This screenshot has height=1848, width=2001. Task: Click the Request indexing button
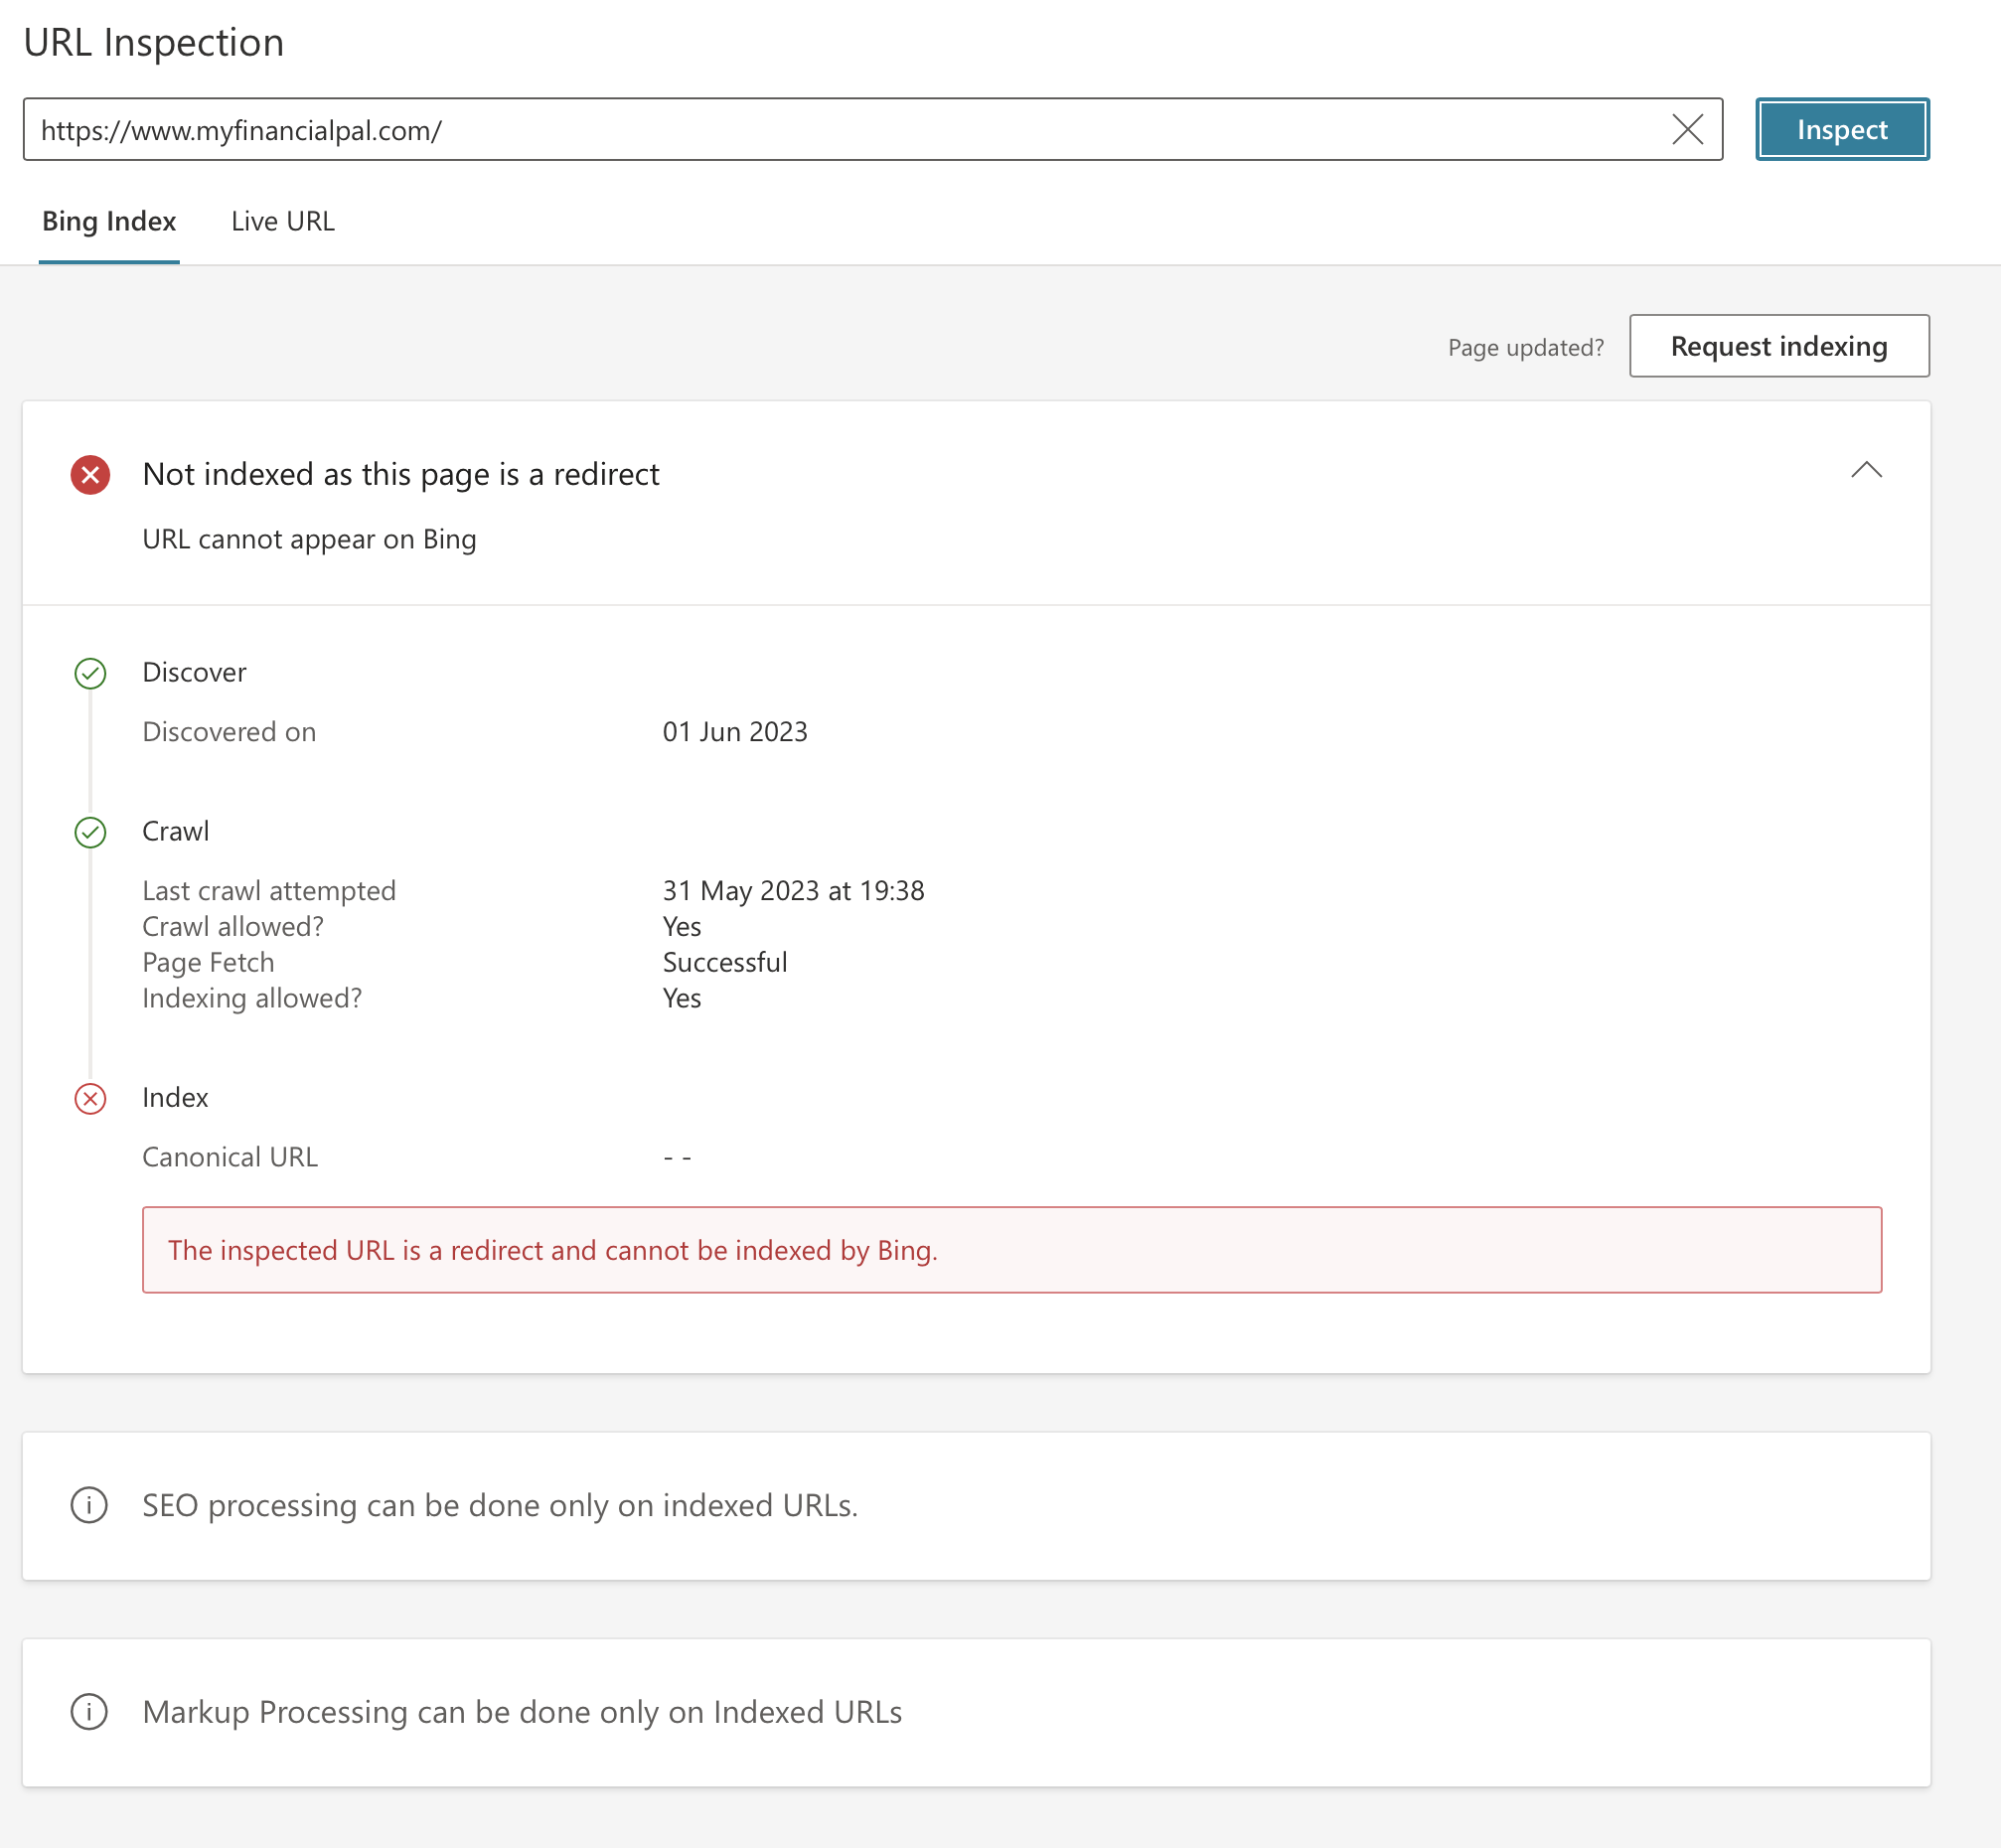point(1778,346)
